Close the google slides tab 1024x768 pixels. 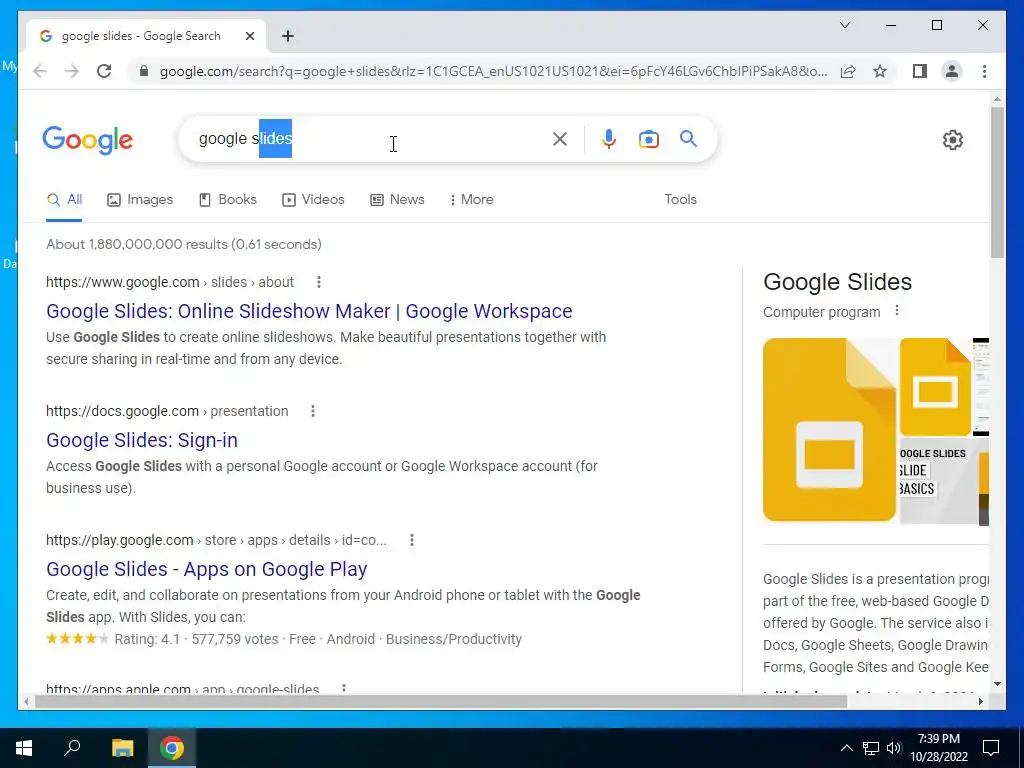pos(249,36)
